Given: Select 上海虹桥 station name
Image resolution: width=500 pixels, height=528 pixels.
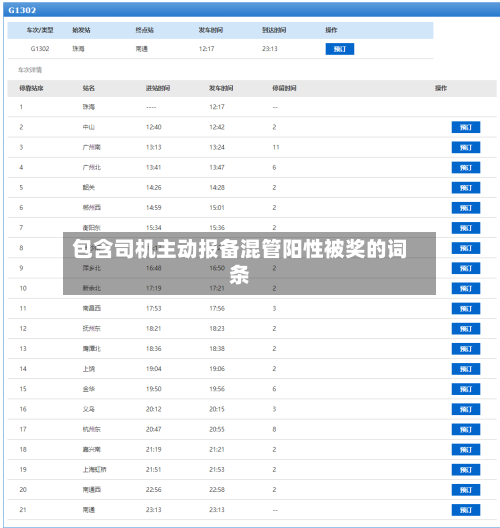Looking at the screenshot, I should pos(95,470).
